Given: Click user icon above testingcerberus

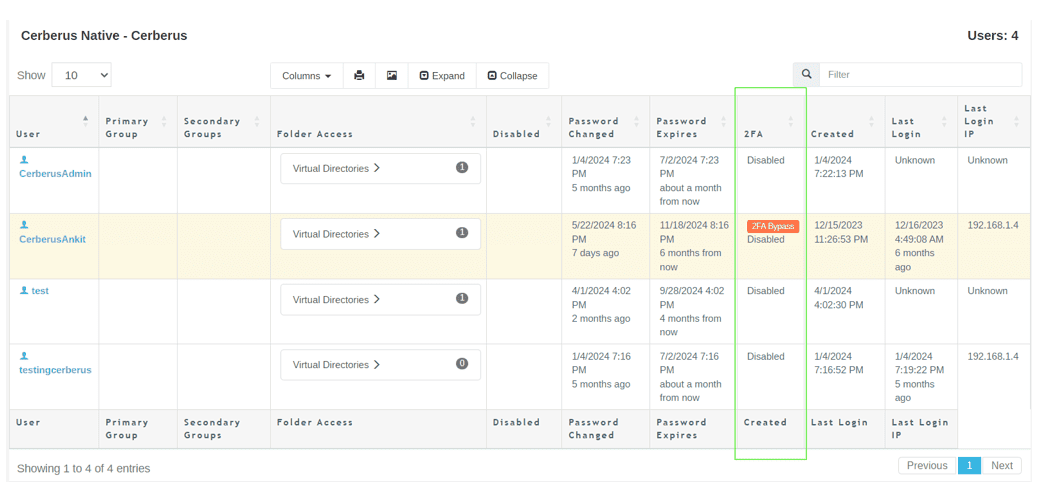Looking at the screenshot, I should (x=24, y=357).
